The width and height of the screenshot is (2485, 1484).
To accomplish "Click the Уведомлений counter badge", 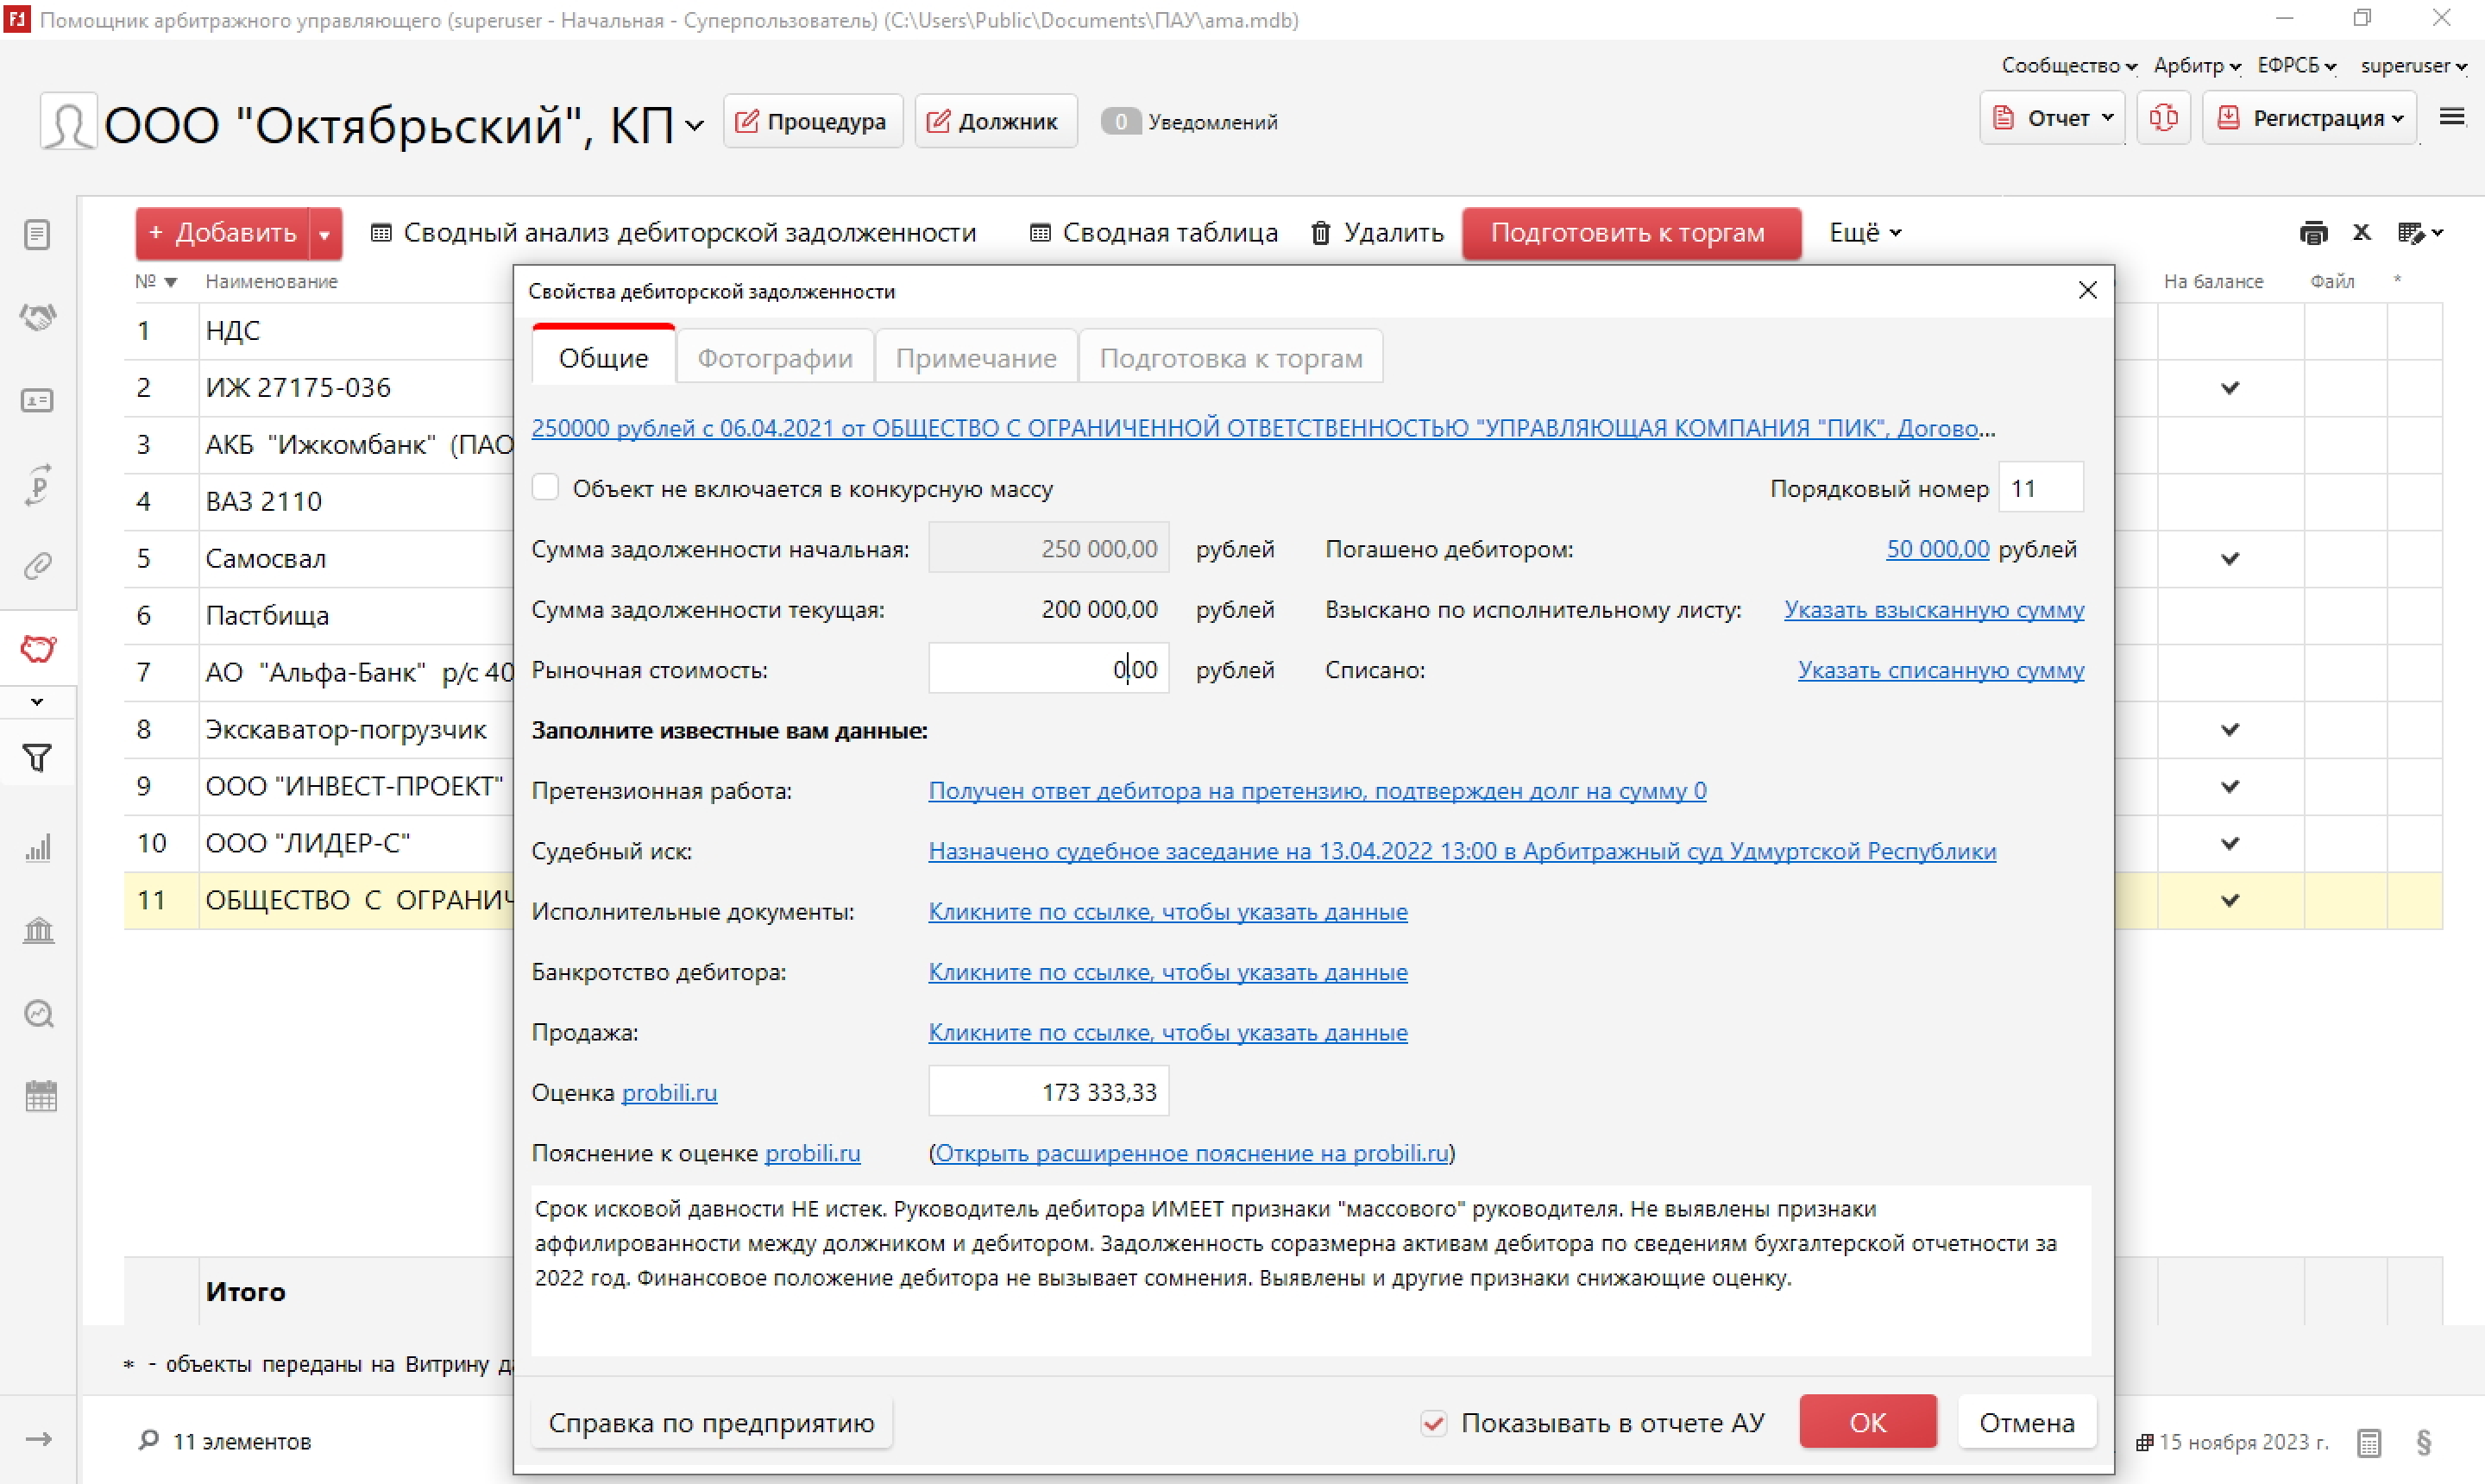I will click(x=1121, y=122).
